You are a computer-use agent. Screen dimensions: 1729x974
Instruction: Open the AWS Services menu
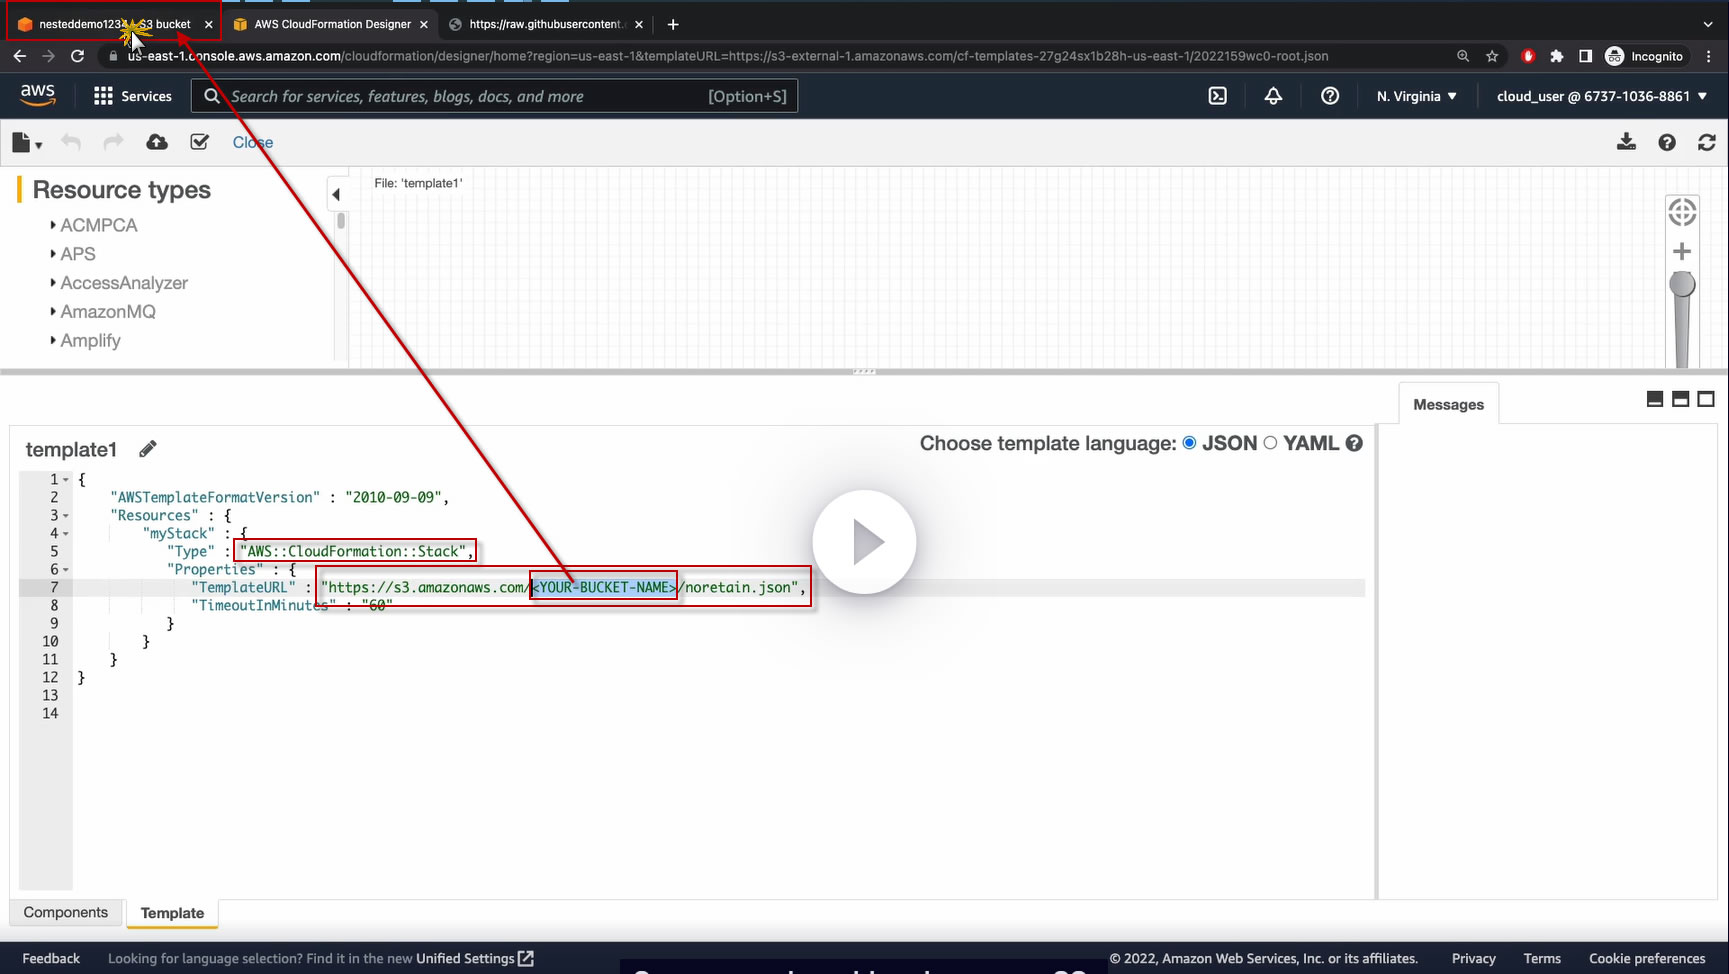(x=133, y=96)
